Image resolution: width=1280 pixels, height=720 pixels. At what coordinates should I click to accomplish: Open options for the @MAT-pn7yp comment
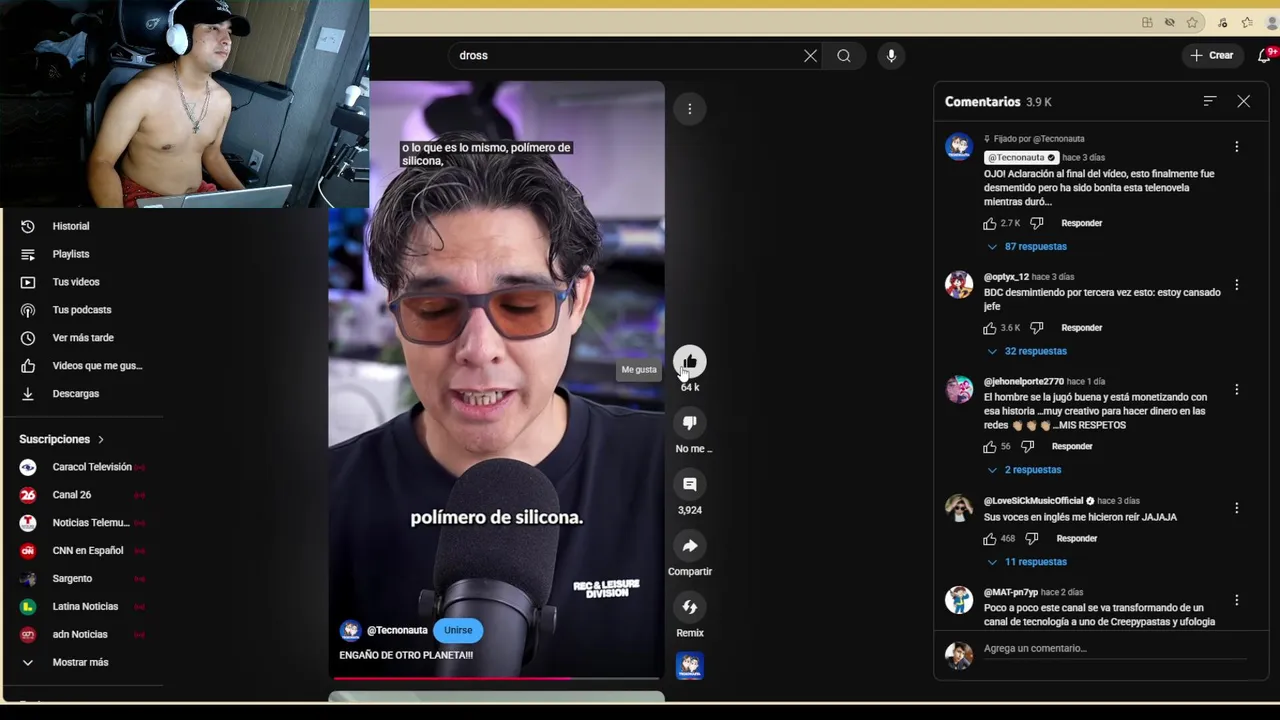[1236, 600]
